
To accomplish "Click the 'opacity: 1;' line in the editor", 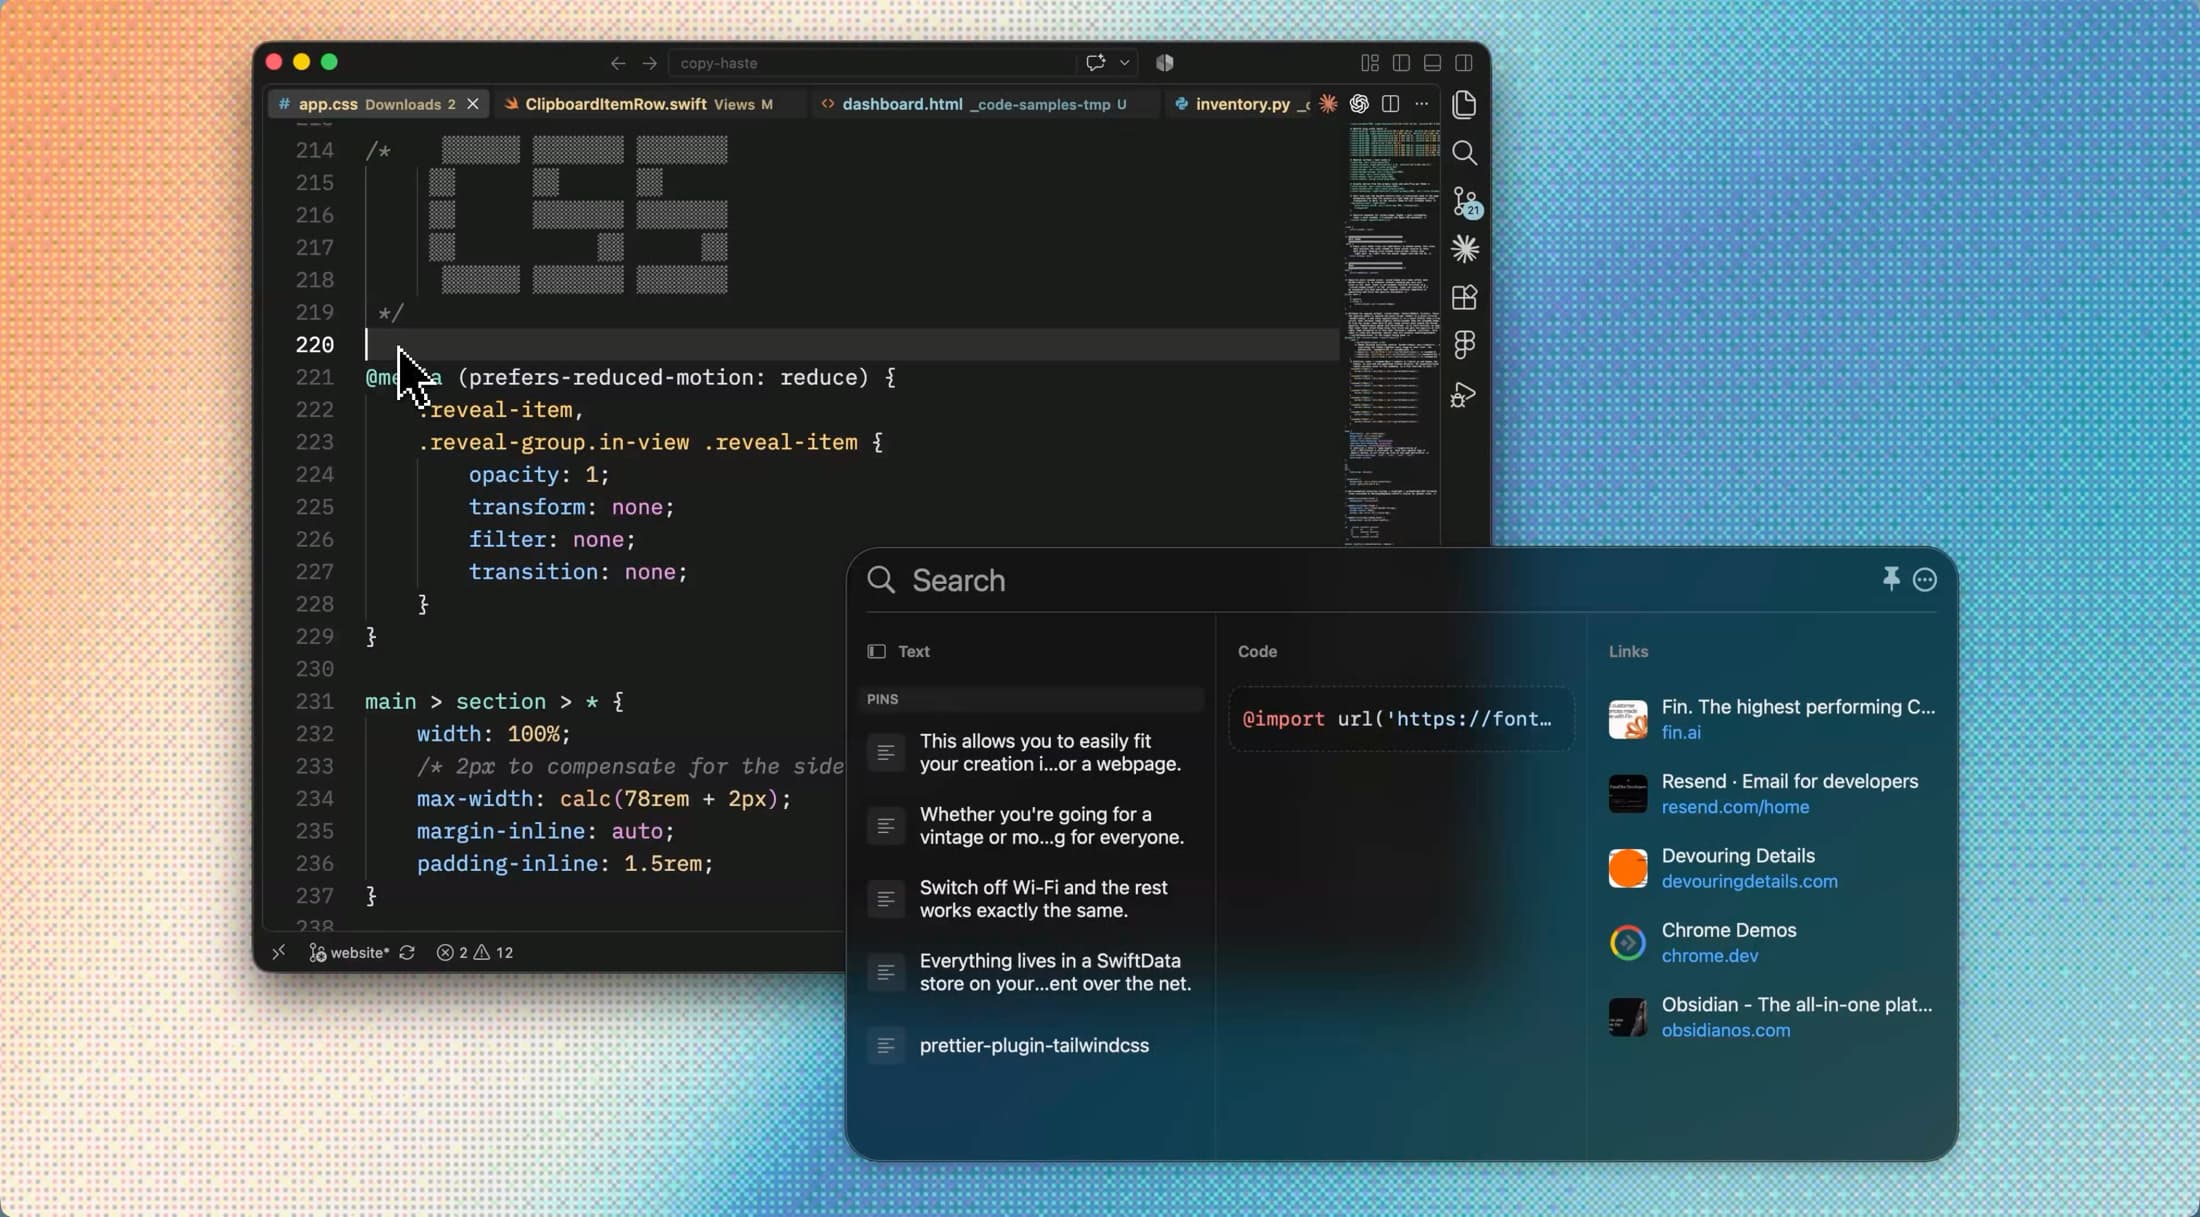I will coord(539,475).
